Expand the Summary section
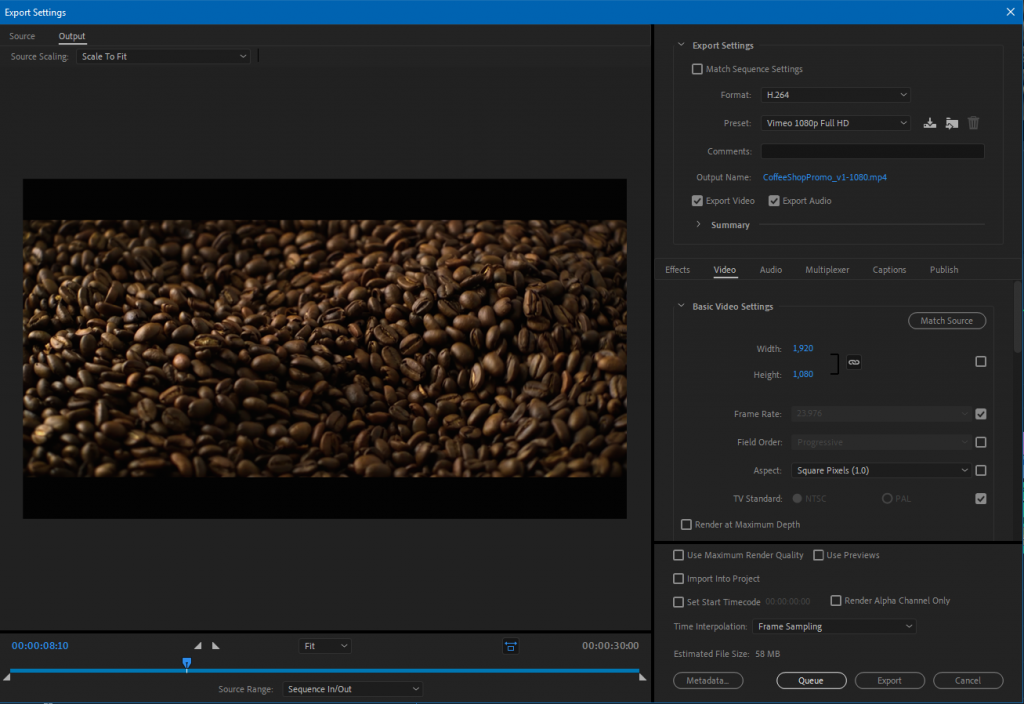Viewport: 1024px width, 704px height. pyautogui.click(x=698, y=225)
